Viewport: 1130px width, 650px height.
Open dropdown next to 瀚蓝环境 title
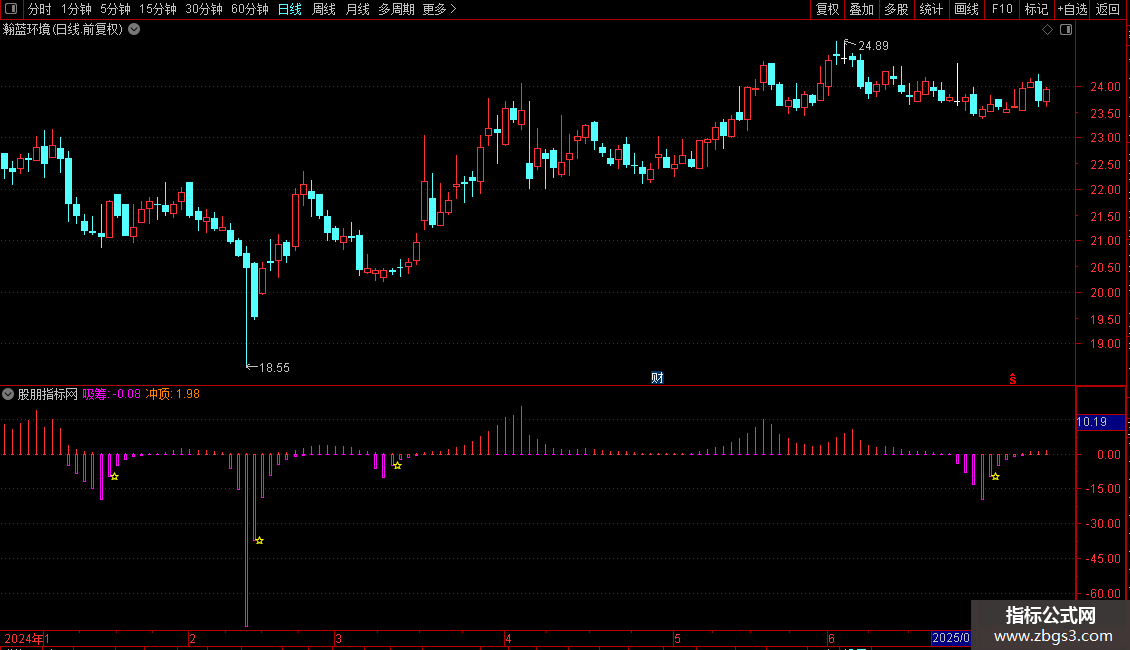[x=134, y=30]
